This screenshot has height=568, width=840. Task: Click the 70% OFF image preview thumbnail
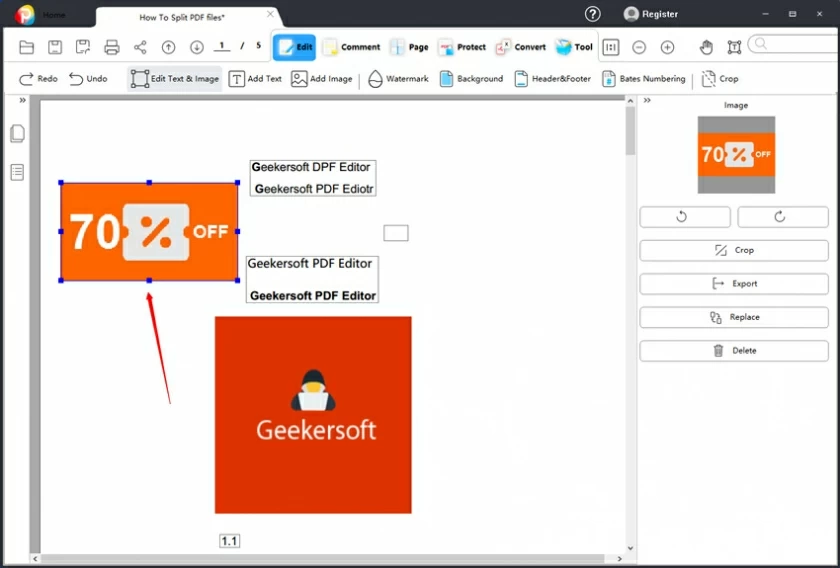736,155
